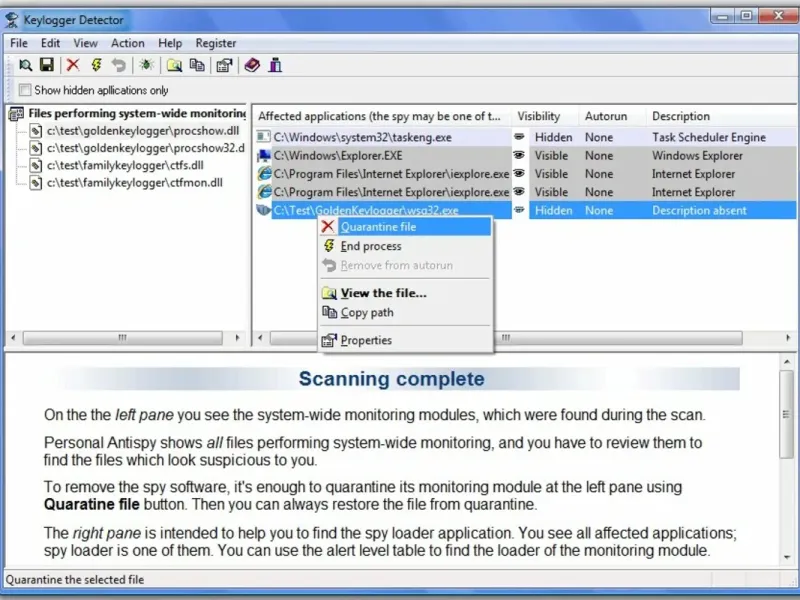This screenshot has width=800, height=600.
Task: Open the File menu
Action: (19, 43)
